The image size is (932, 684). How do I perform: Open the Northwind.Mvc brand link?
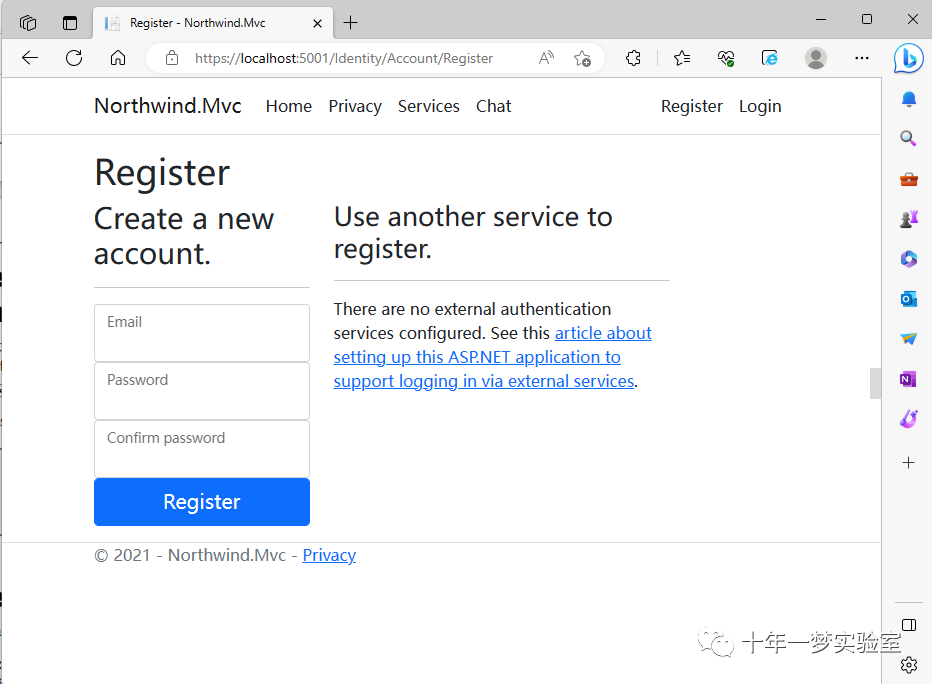[x=168, y=106]
